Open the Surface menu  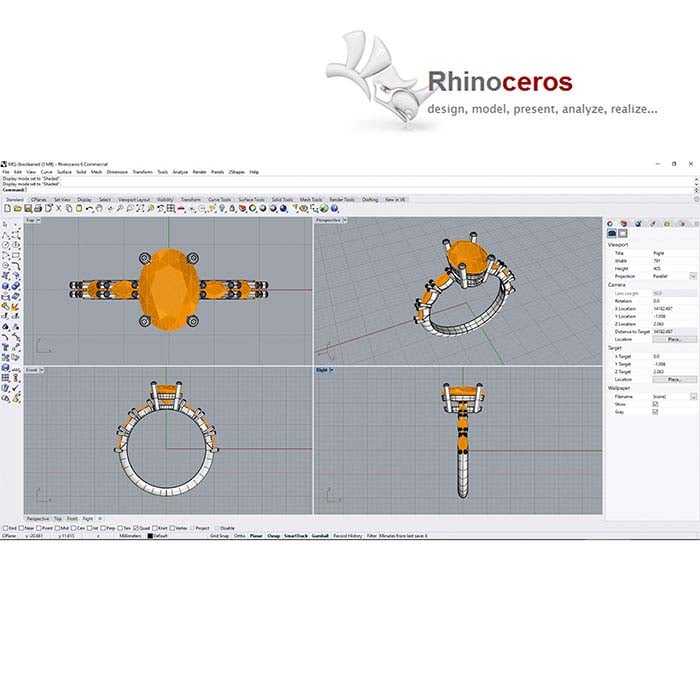64,172
